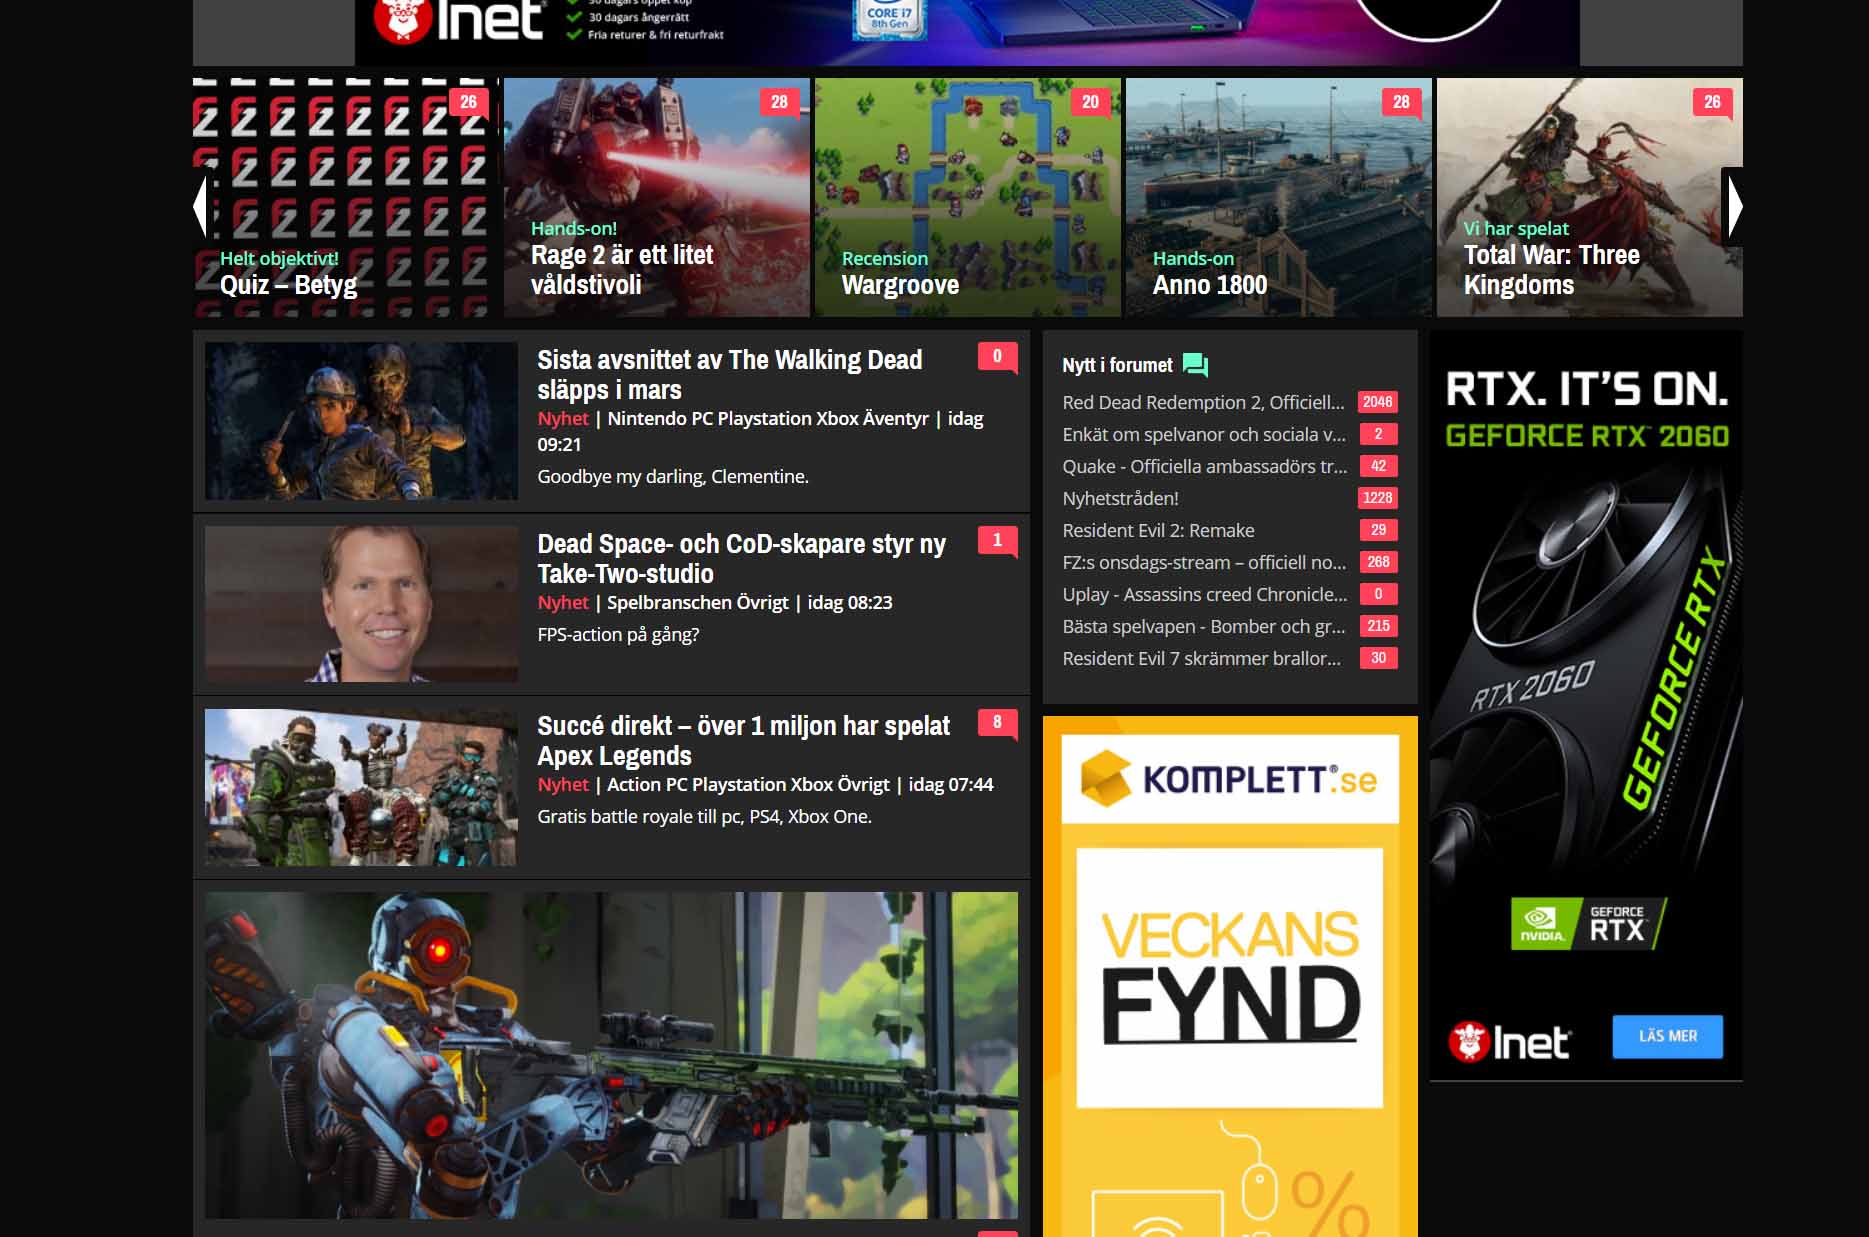Click summary text 'Goodbye my darling, Clementine.'
The image size is (1869, 1237).
pos(673,477)
